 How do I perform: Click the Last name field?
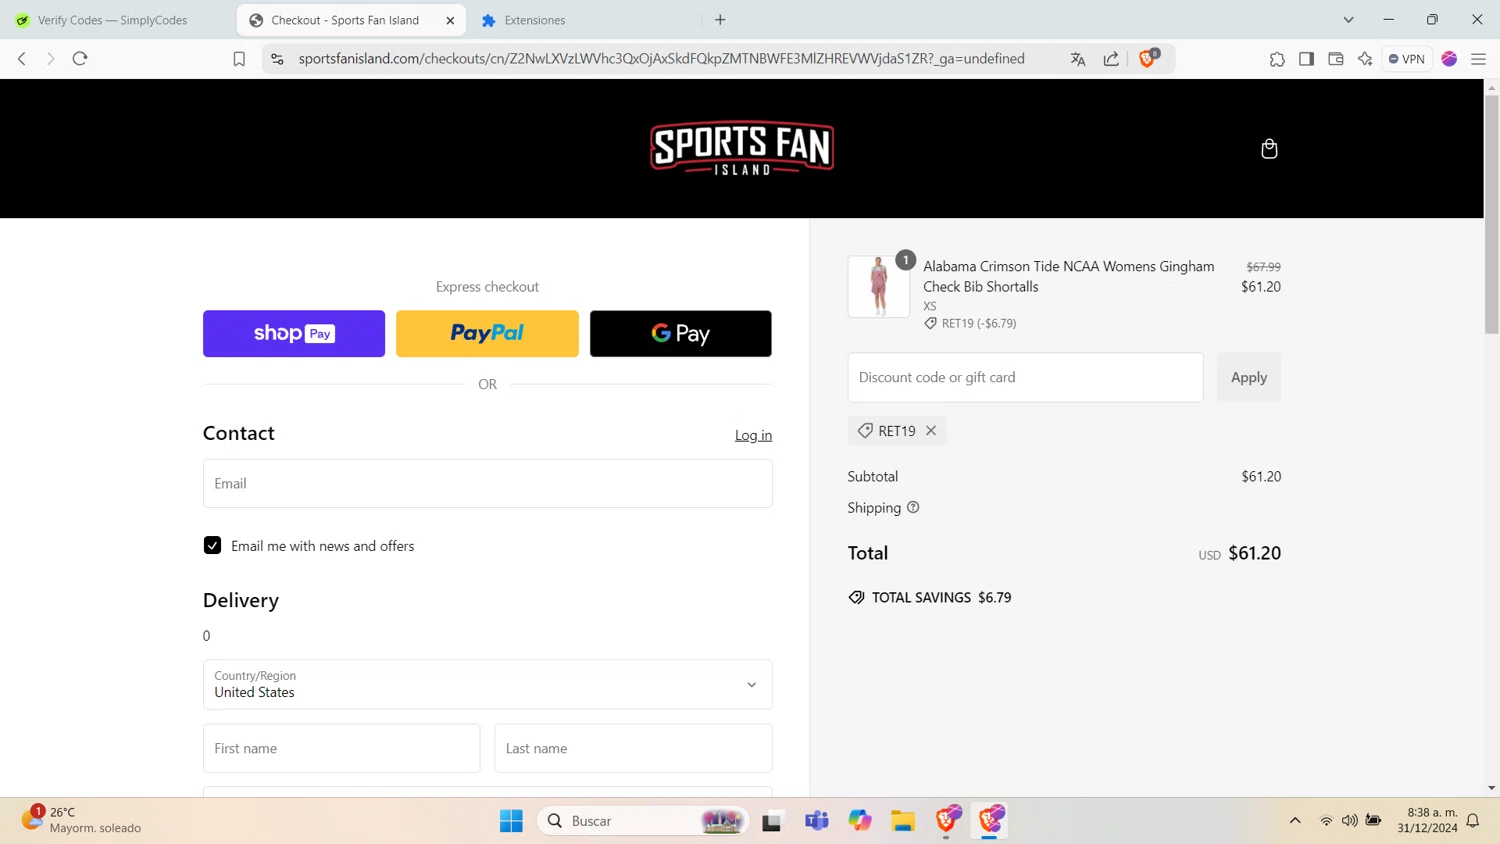point(633,748)
